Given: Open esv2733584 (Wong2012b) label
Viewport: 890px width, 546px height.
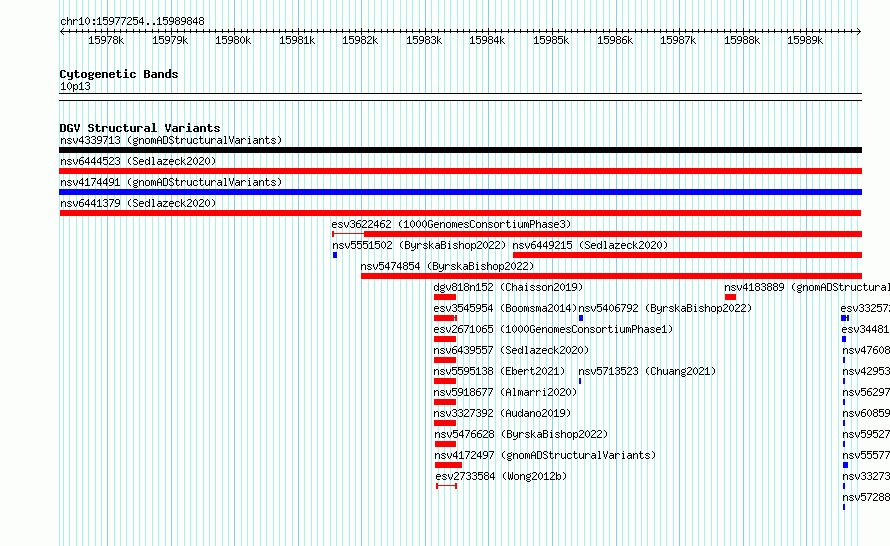Looking at the screenshot, I should click(501, 476).
